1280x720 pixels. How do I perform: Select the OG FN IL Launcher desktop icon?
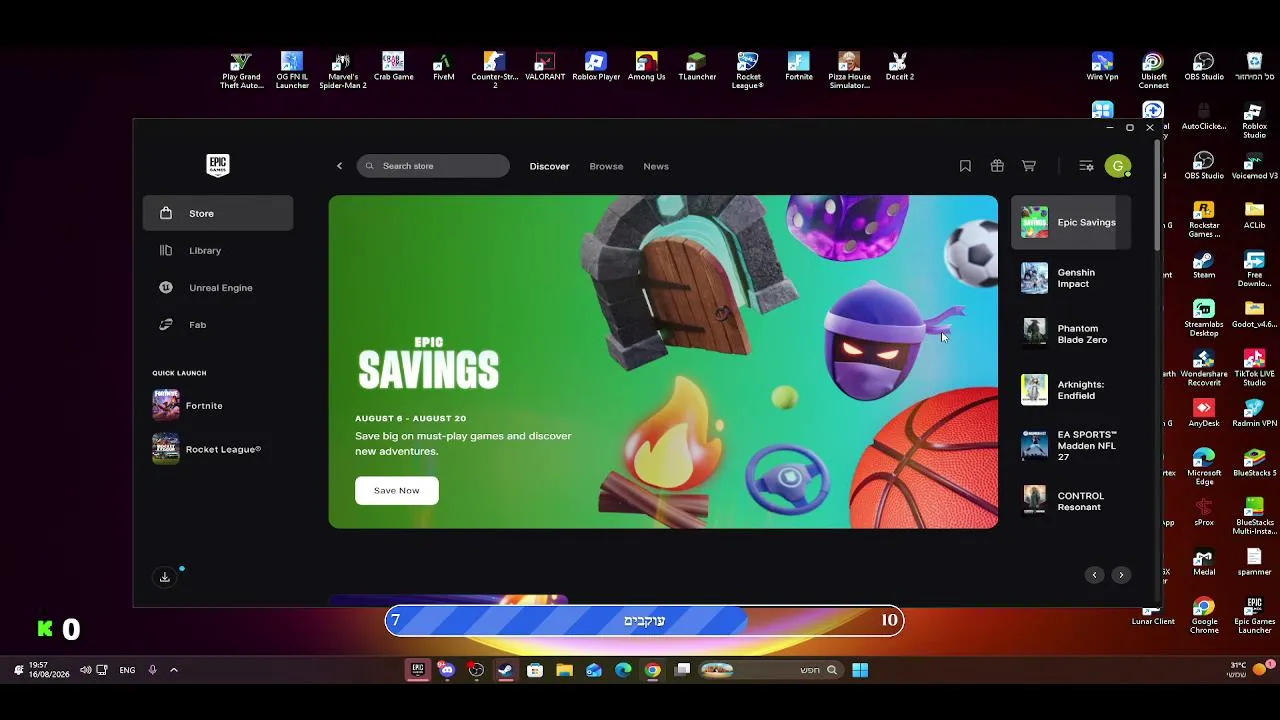pos(292,71)
